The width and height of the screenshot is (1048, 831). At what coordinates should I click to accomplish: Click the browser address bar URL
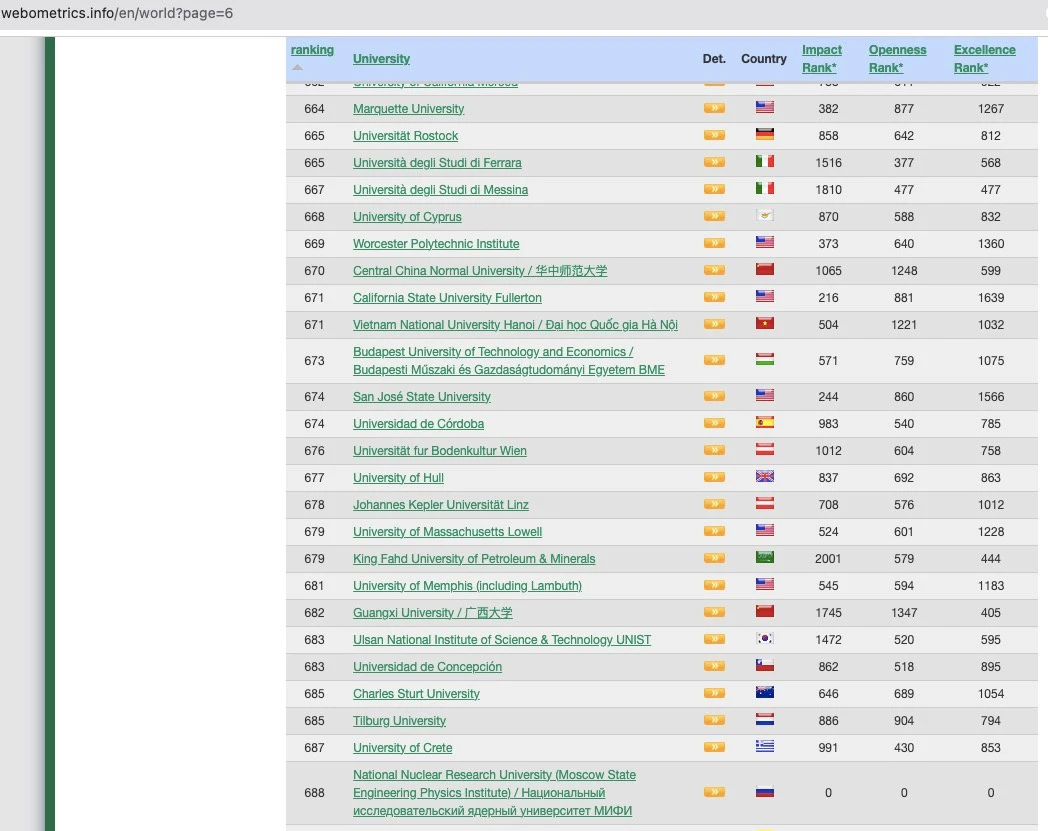117,13
